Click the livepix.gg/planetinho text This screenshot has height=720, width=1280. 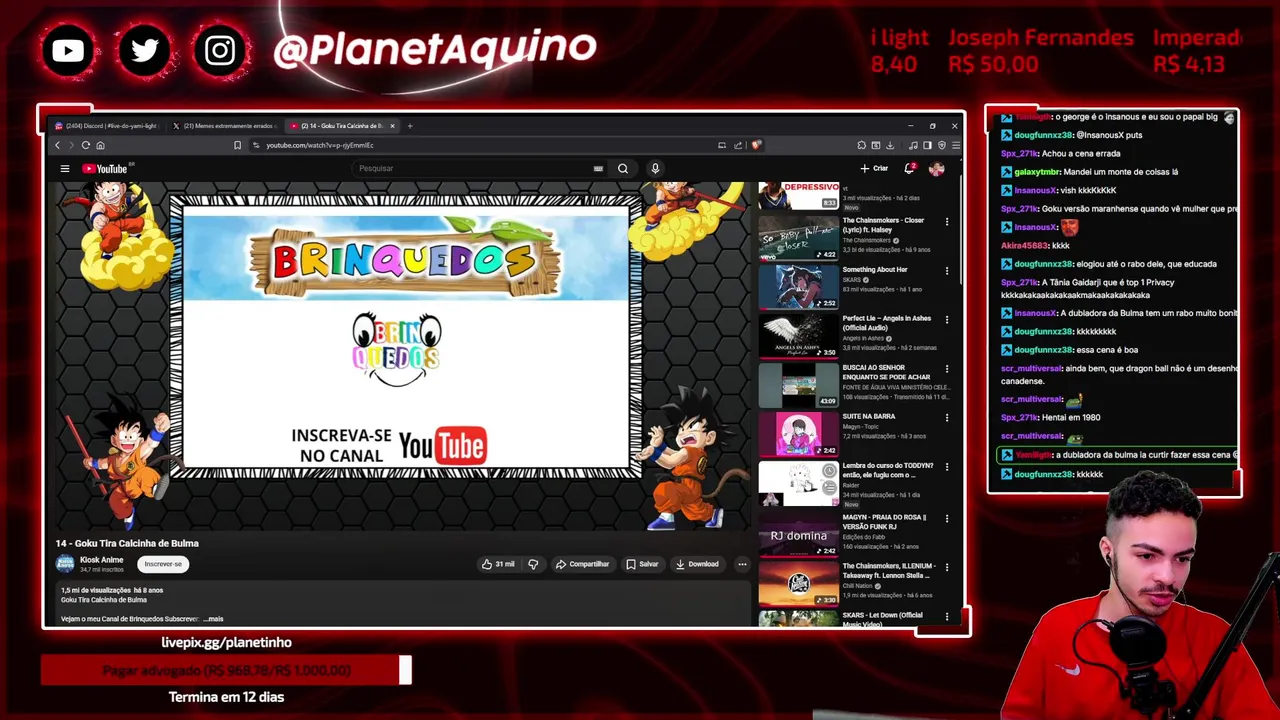pyautogui.click(x=226, y=642)
